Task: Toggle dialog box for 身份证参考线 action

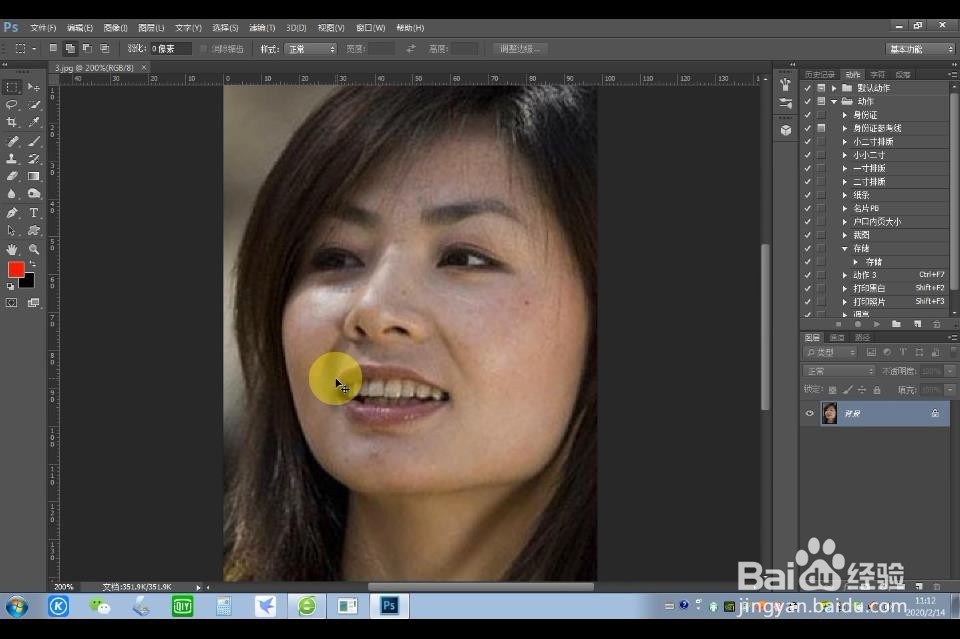Action: coord(821,128)
